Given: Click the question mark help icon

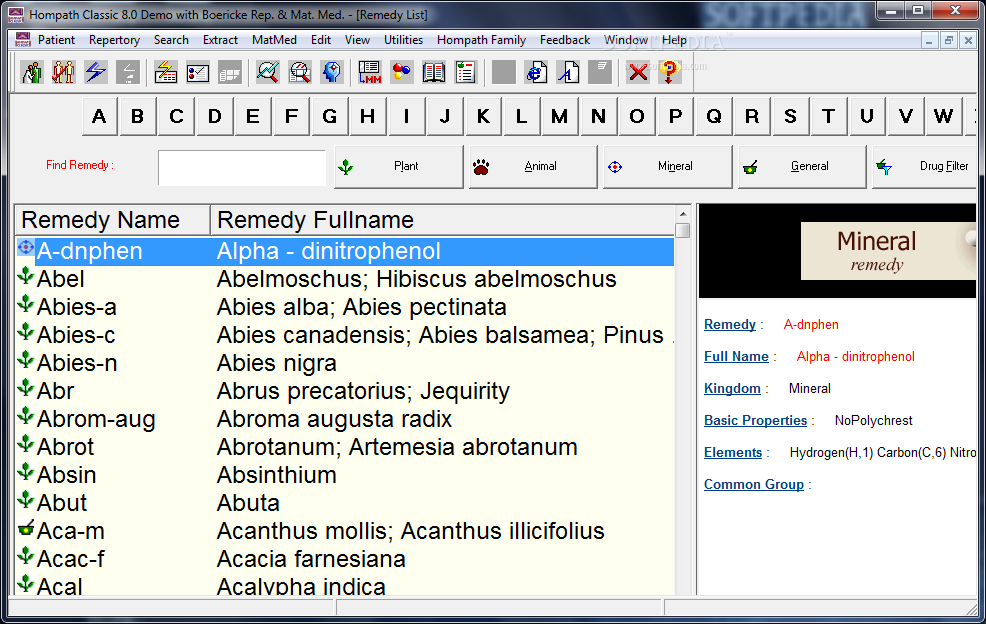Looking at the screenshot, I should (x=670, y=72).
